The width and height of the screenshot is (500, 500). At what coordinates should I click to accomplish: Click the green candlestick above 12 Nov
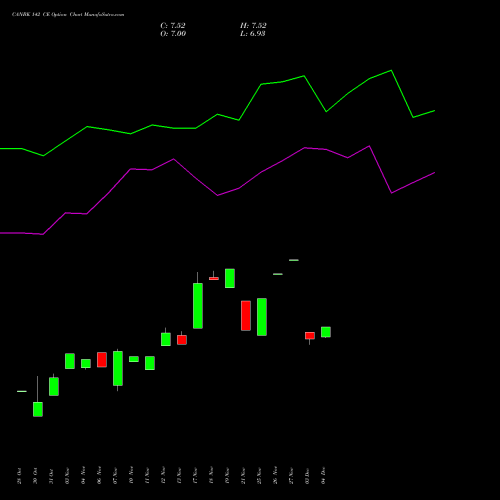click(166, 339)
